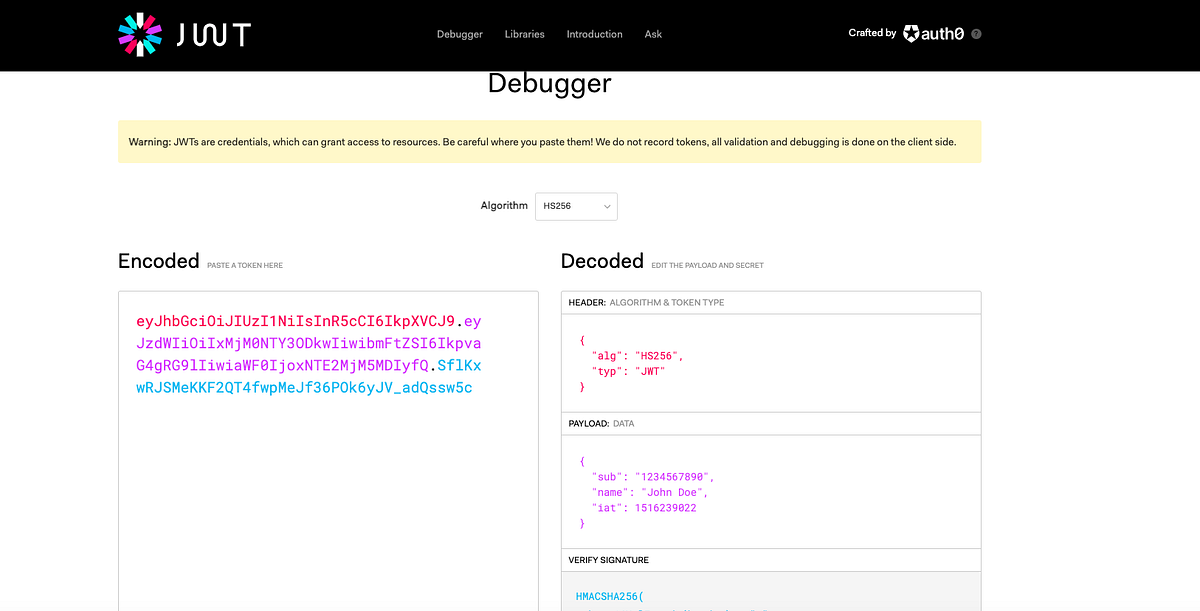Open the Libraries page
1200x611 pixels.
tap(524, 34)
